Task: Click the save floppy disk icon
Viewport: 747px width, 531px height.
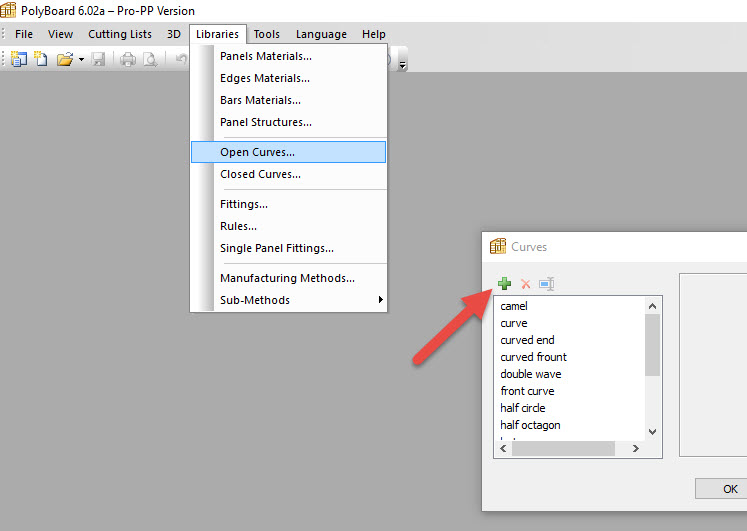Action: pos(99,59)
